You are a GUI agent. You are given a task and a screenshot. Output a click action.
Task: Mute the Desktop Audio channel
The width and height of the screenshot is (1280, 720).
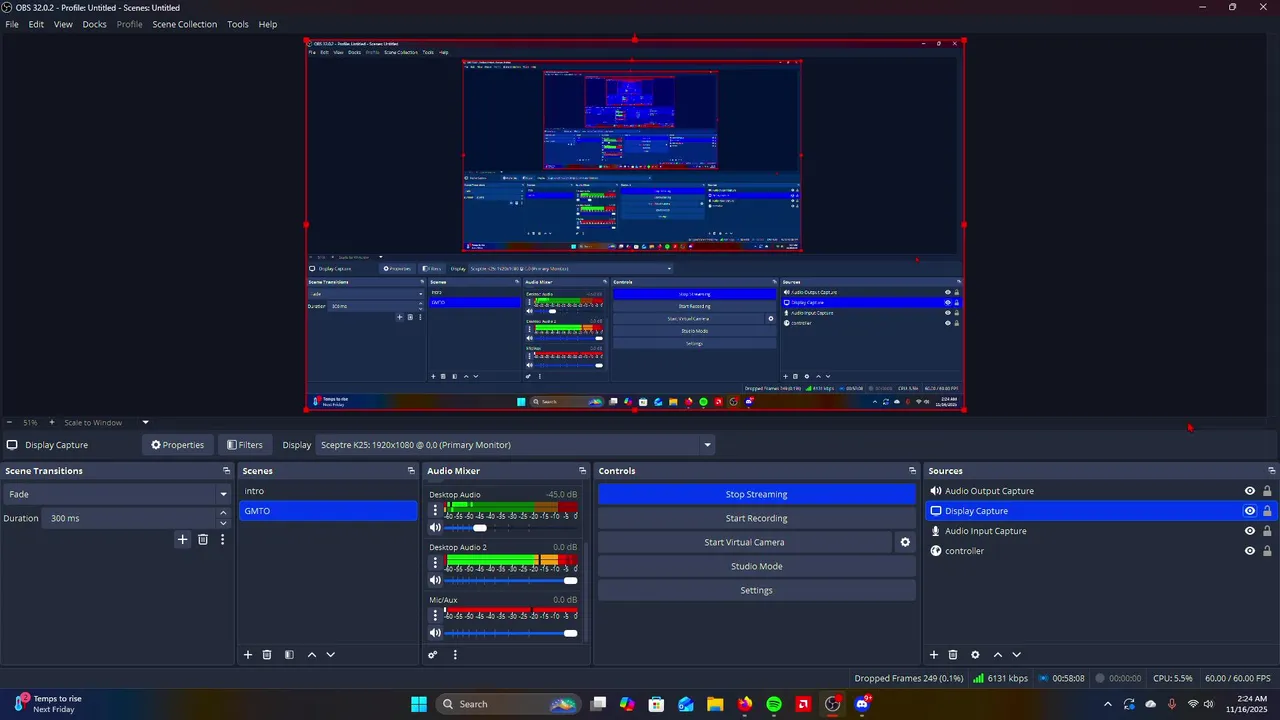pos(435,528)
